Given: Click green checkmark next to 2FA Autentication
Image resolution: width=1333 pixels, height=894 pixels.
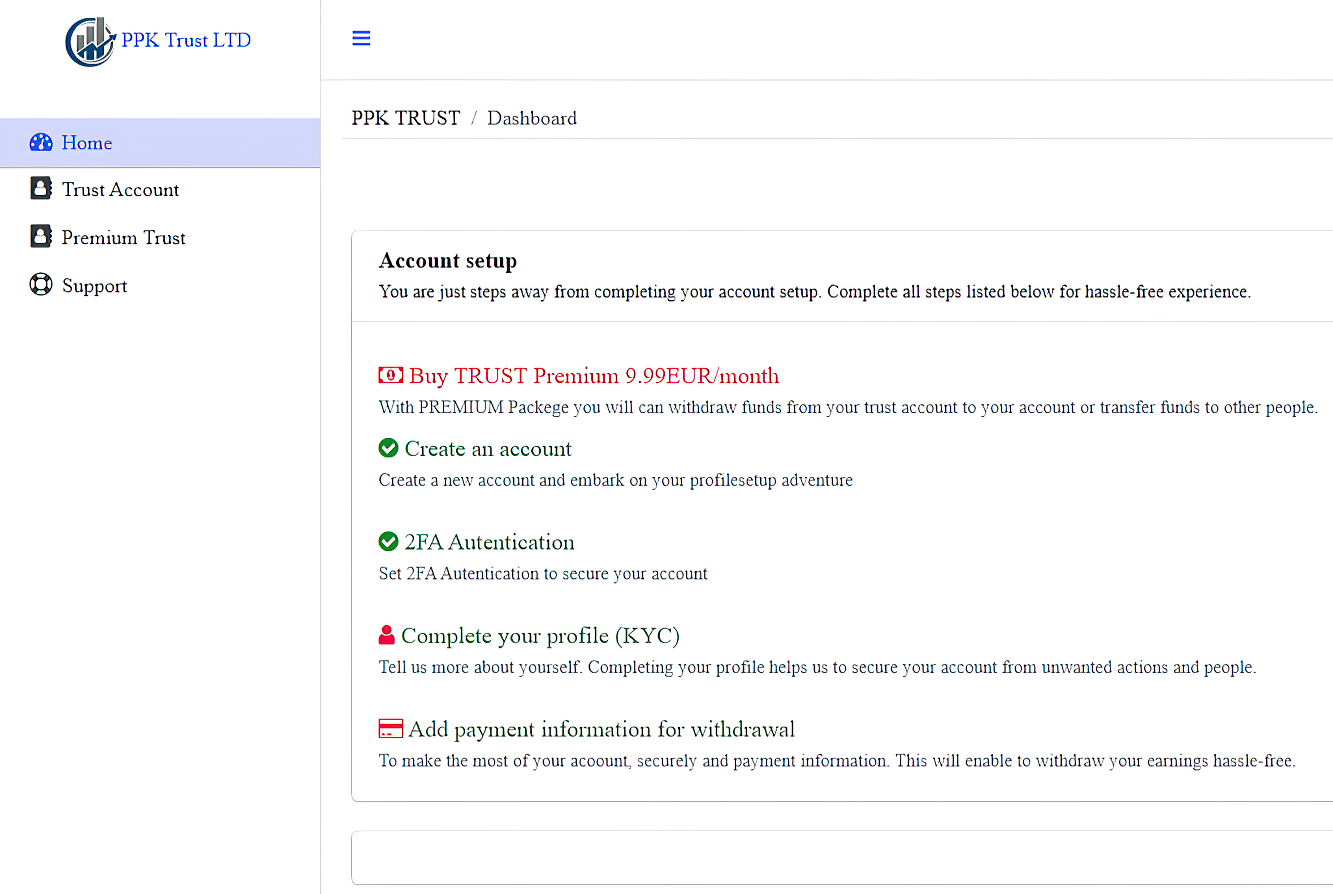Looking at the screenshot, I should point(389,542).
